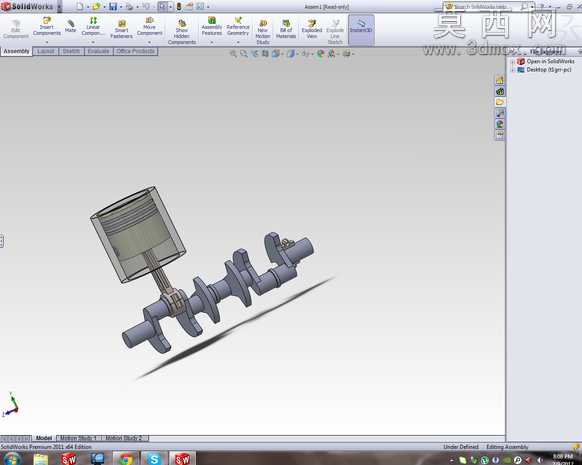
Task: Switch to the Layout tab
Action: coord(46,51)
